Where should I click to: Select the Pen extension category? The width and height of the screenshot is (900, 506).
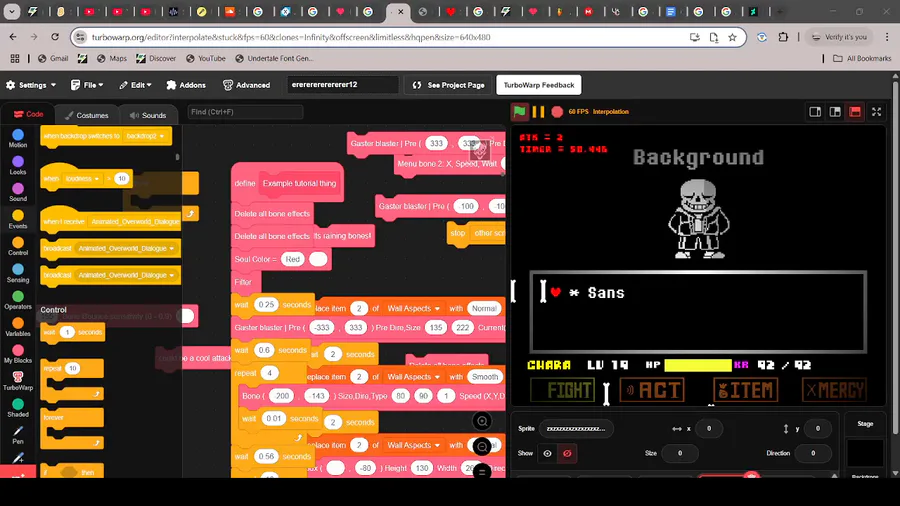18,434
